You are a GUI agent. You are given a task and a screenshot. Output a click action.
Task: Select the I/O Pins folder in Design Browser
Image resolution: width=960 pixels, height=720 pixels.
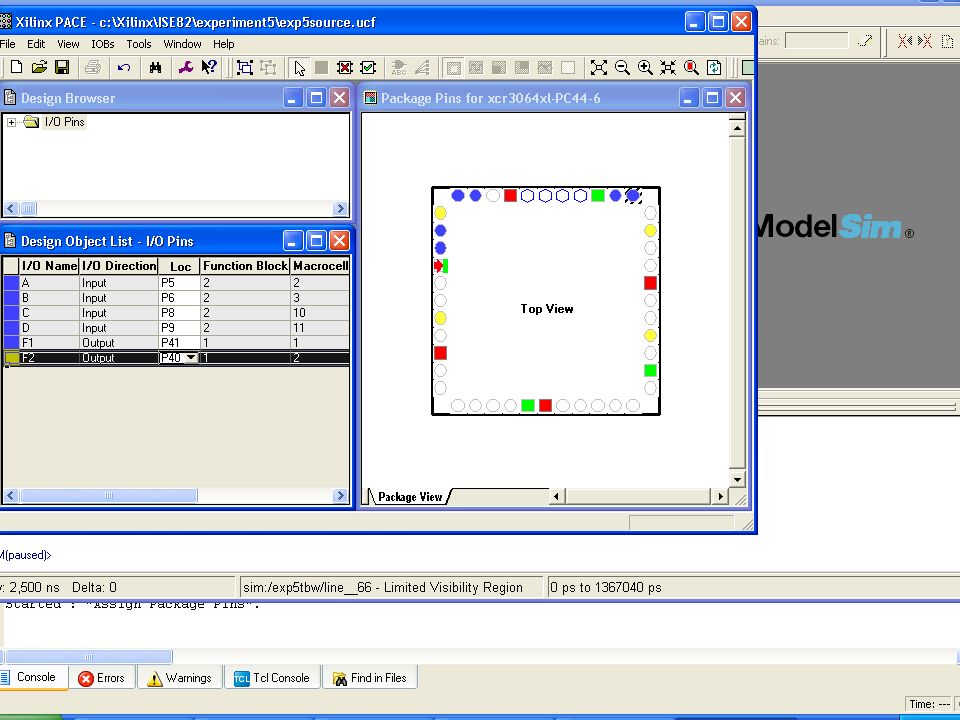coord(64,122)
